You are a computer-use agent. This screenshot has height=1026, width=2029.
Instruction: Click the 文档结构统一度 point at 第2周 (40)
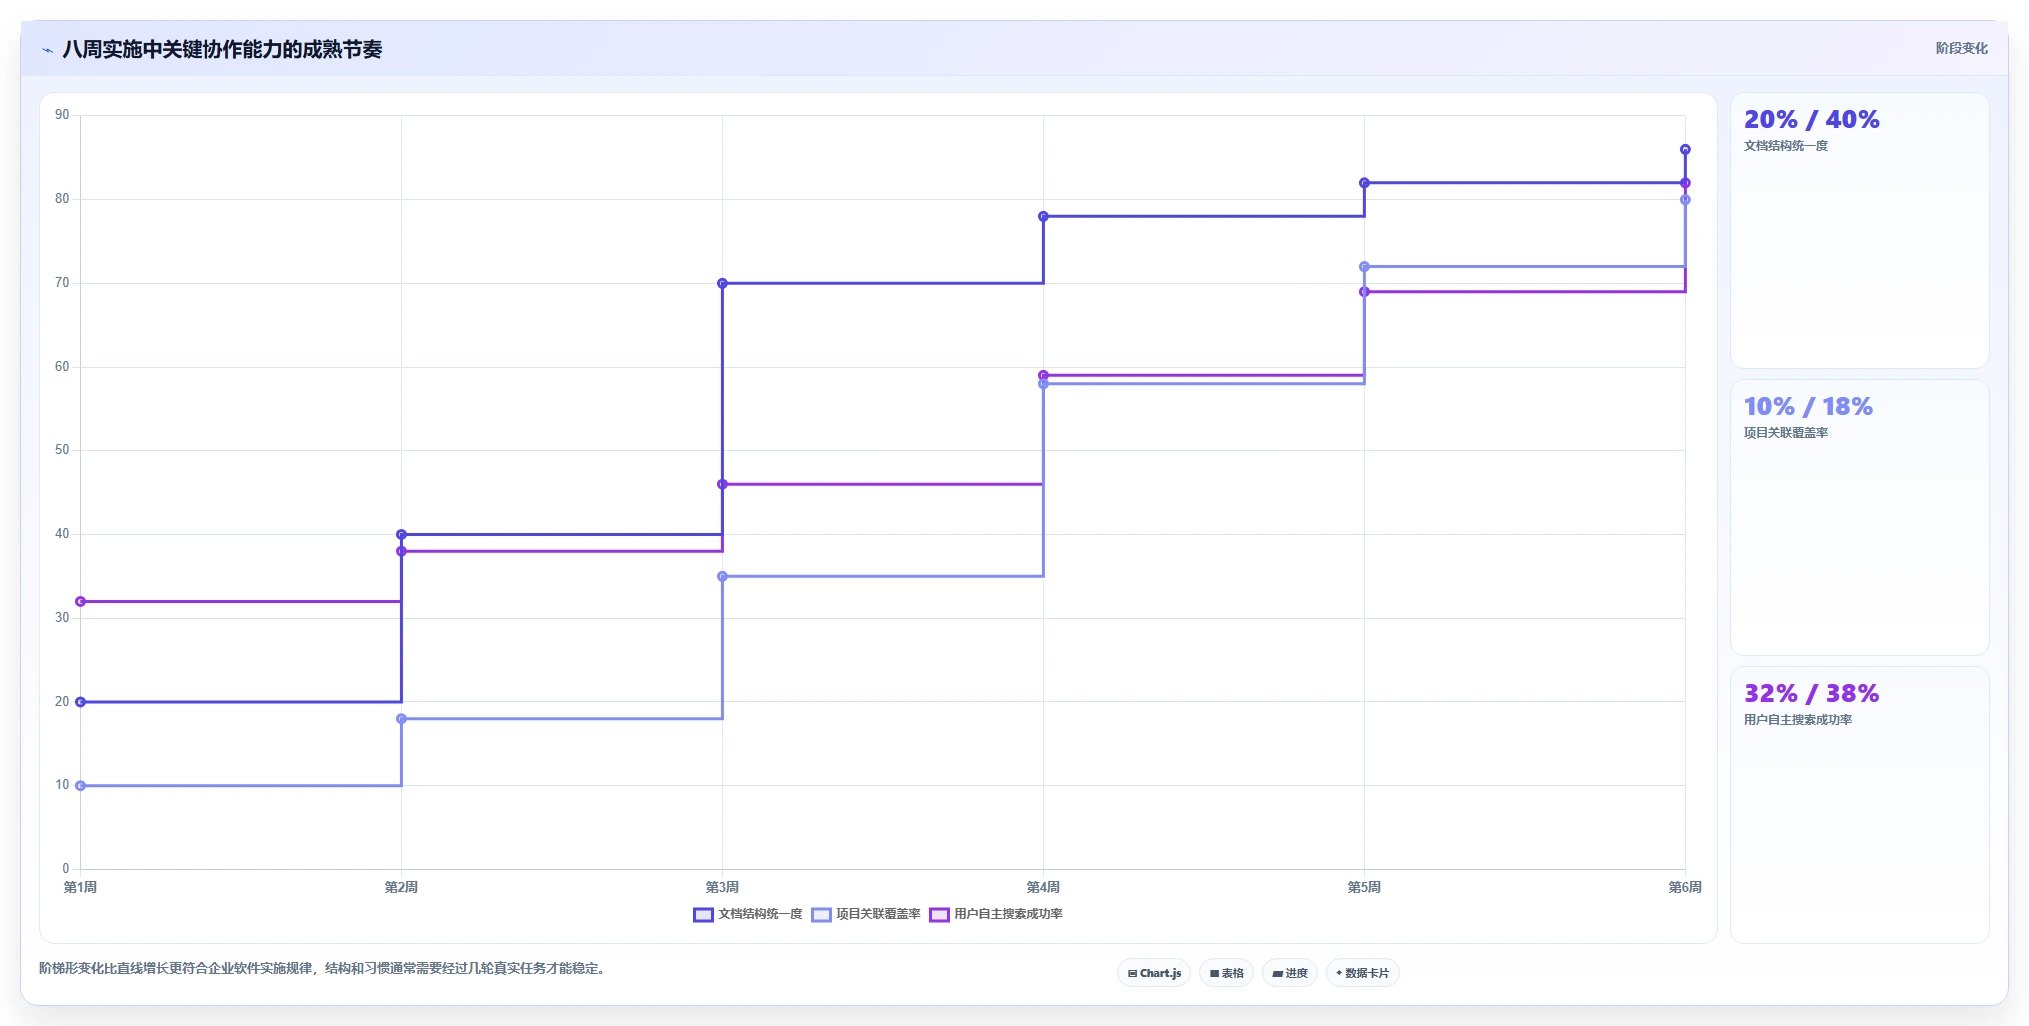coord(401,534)
